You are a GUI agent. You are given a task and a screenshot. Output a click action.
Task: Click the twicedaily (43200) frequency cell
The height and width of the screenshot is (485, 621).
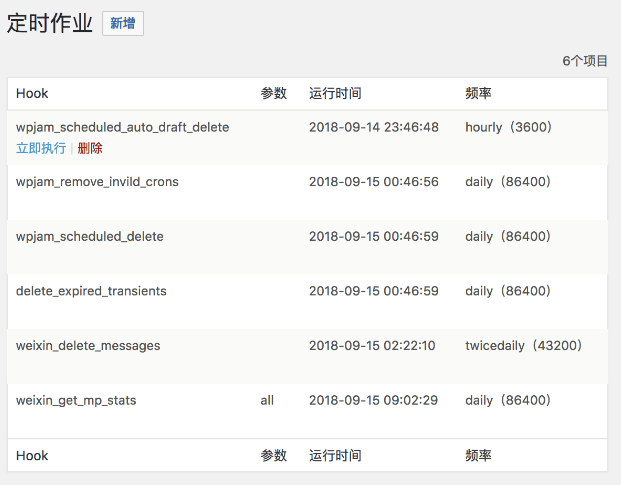click(x=523, y=346)
